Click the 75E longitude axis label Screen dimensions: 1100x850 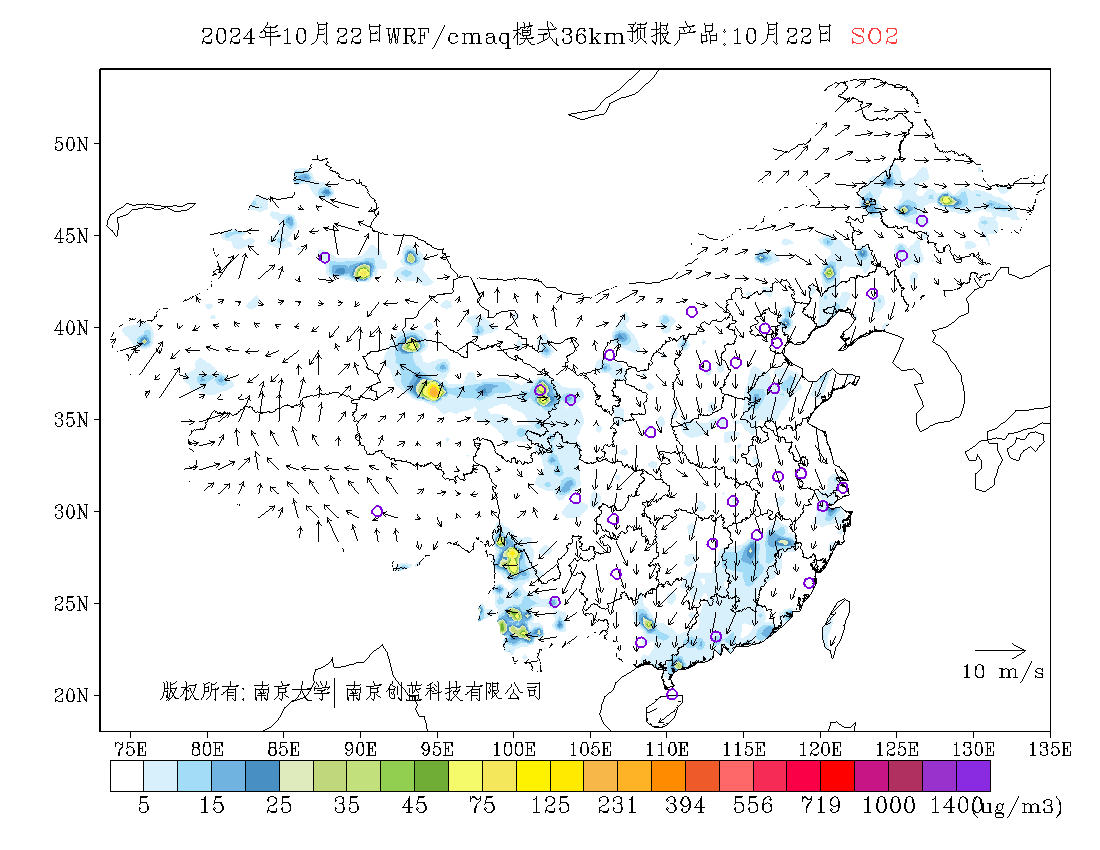[130, 749]
